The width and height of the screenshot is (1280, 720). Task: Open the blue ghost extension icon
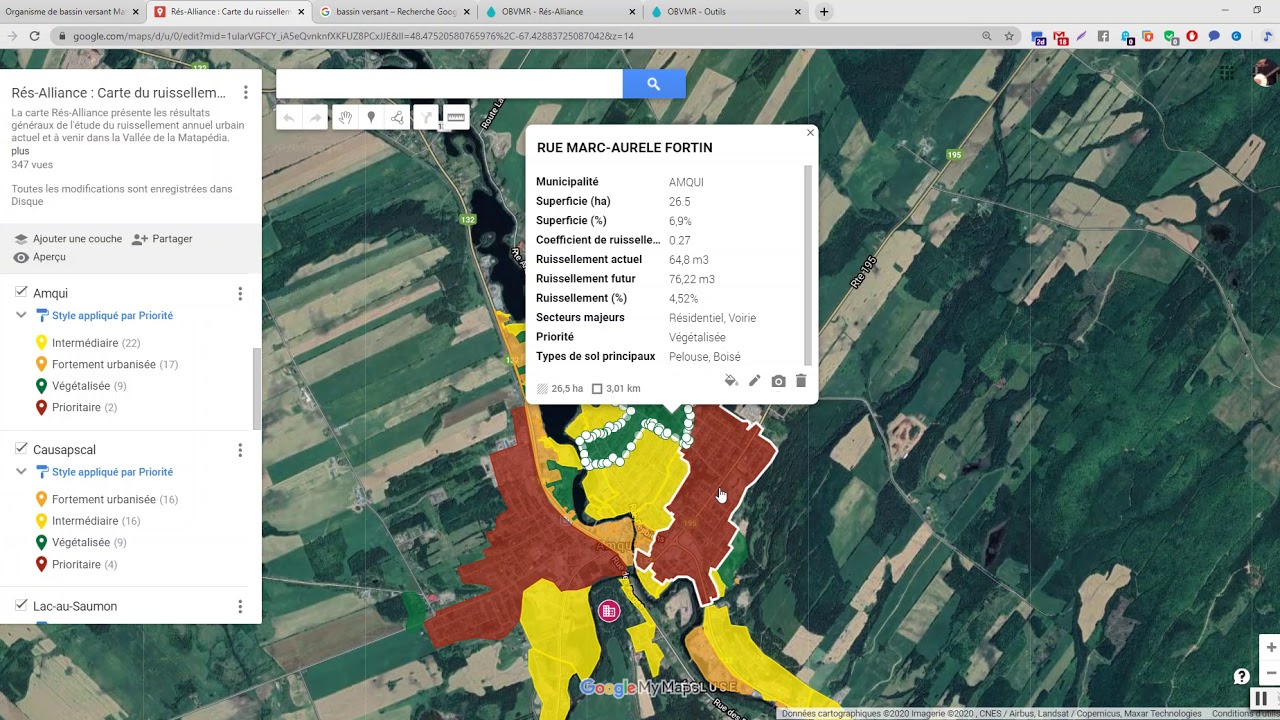(x=1126, y=37)
